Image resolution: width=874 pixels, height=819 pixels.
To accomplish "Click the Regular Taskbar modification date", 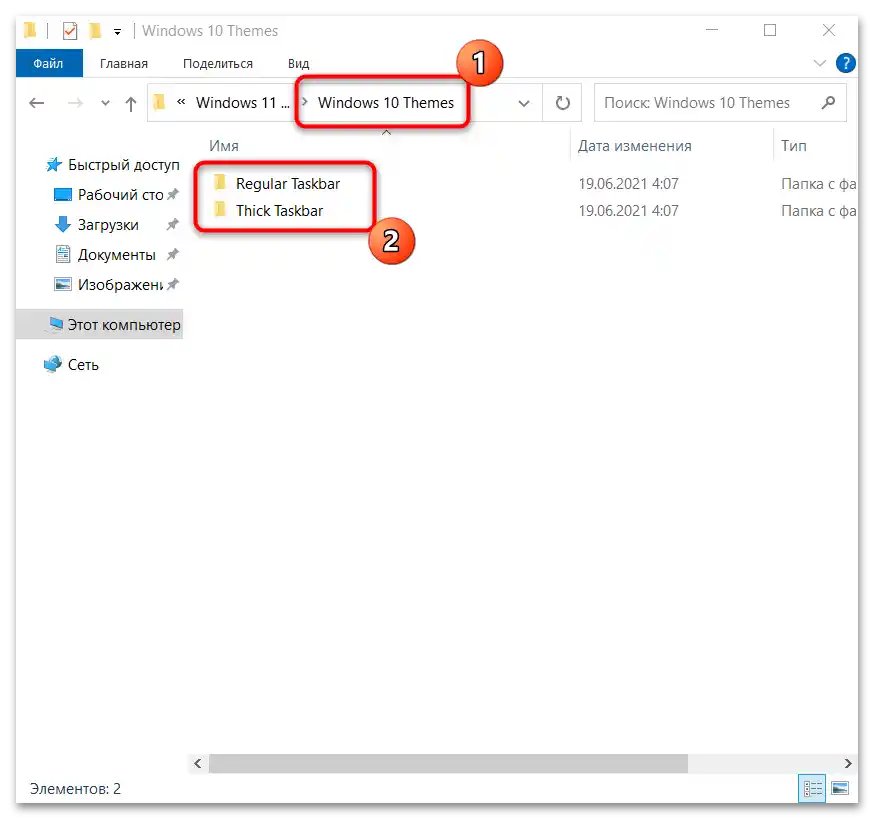I will click(628, 184).
